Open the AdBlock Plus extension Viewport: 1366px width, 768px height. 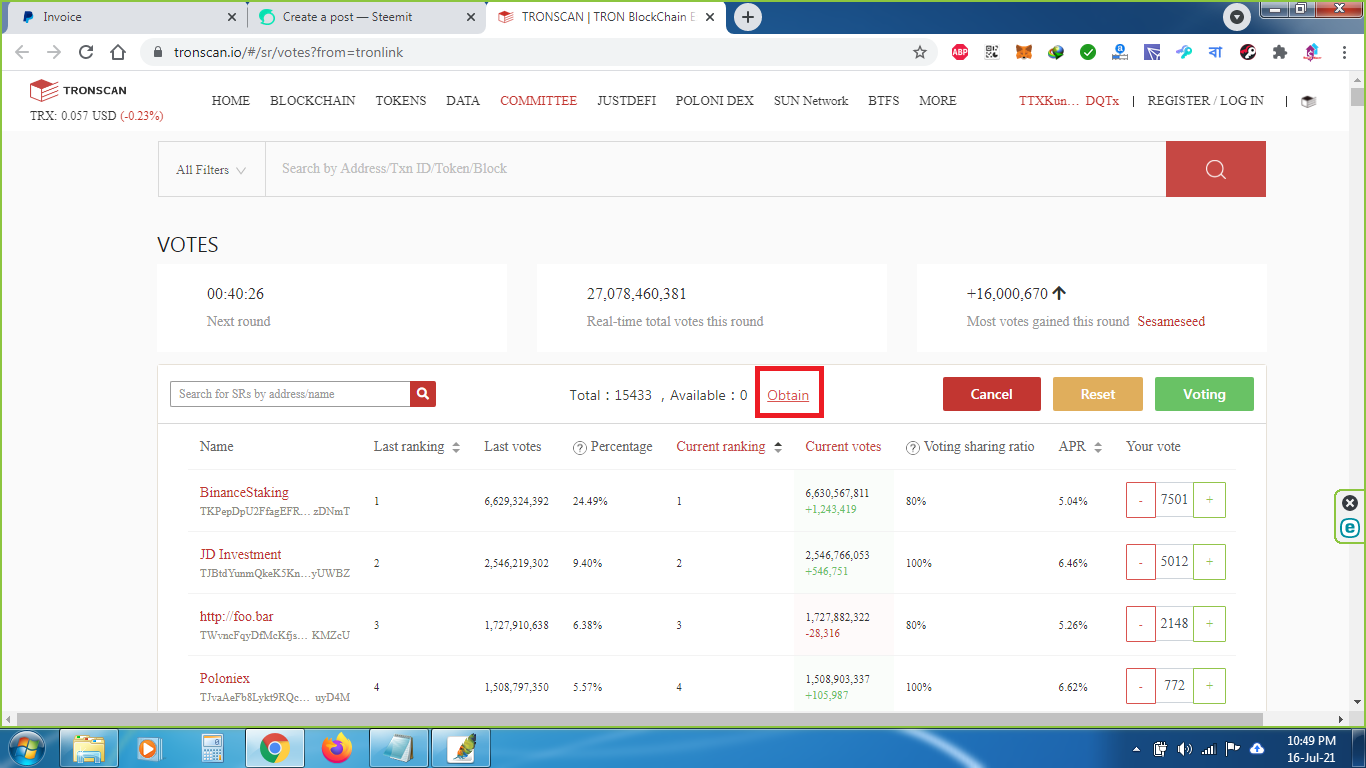[960, 52]
